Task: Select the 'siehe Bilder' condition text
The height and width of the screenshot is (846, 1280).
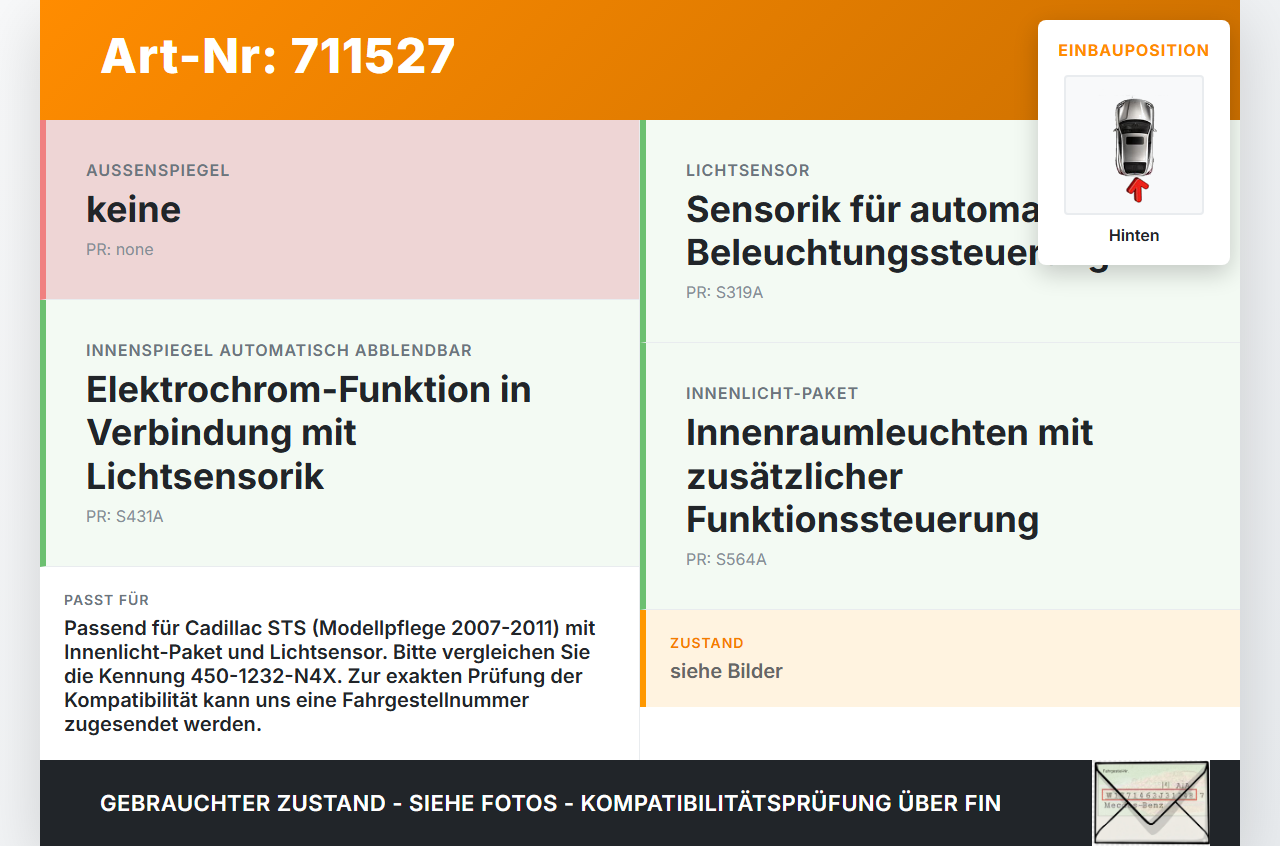Action: pyautogui.click(x=727, y=671)
